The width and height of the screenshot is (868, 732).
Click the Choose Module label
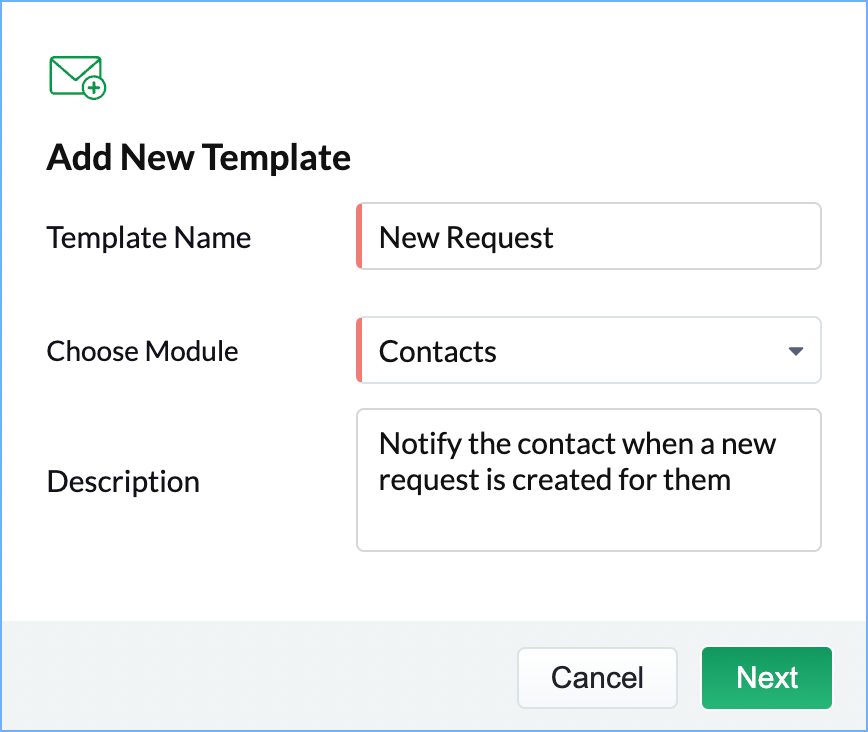(143, 351)
